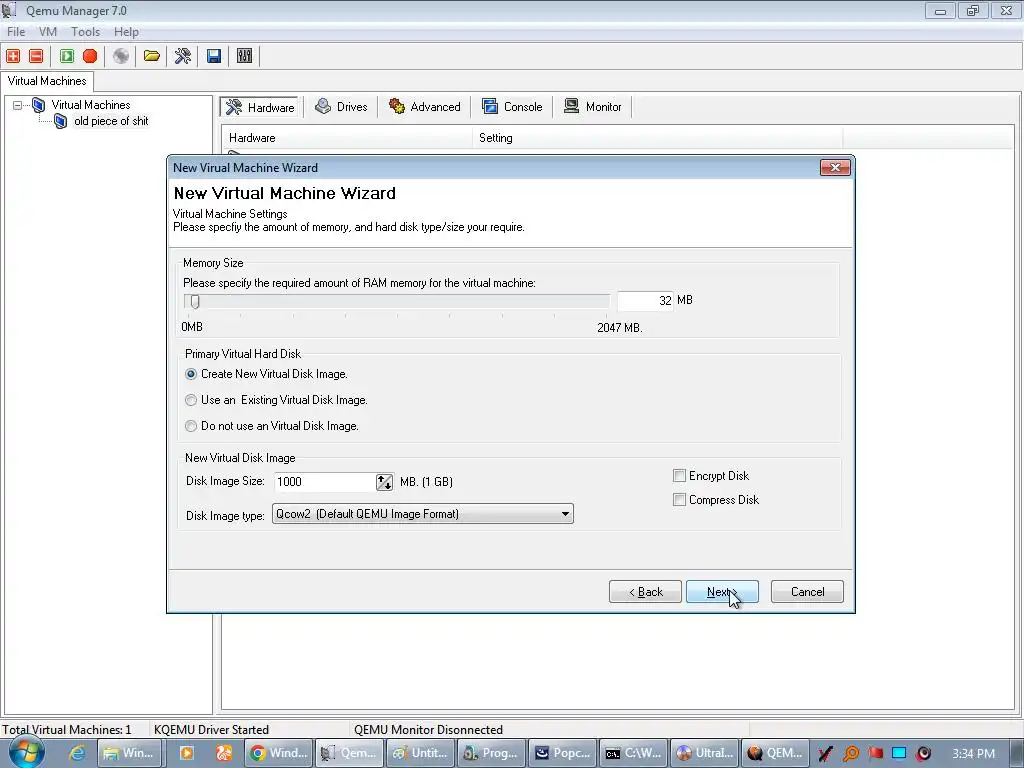The image size is (1024, 768).
Task: Launch Internet Explorer from the taskbar
Action: 77,753
